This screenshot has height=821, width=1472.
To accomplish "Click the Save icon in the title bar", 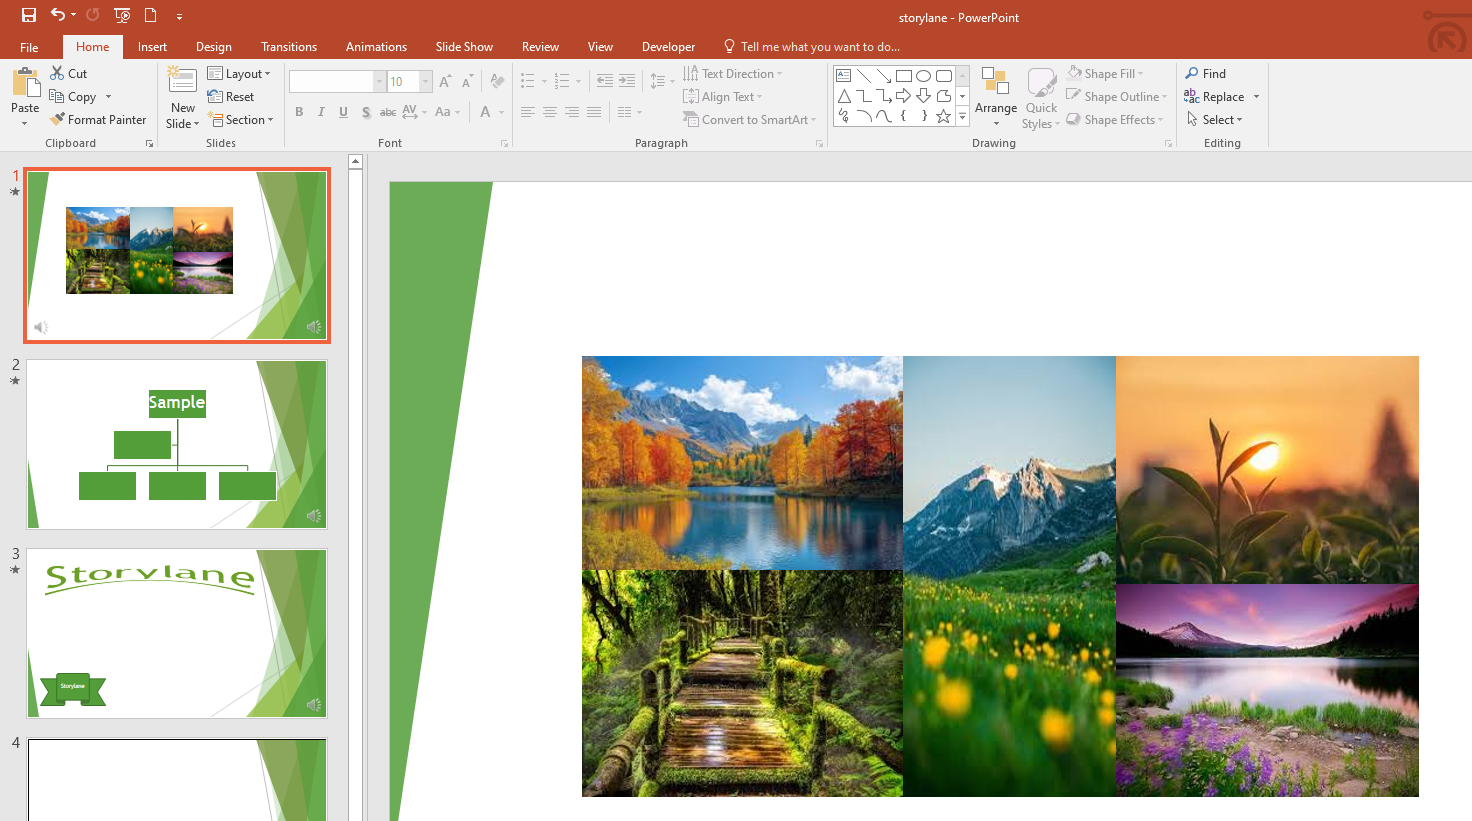I will click(28, 15).
